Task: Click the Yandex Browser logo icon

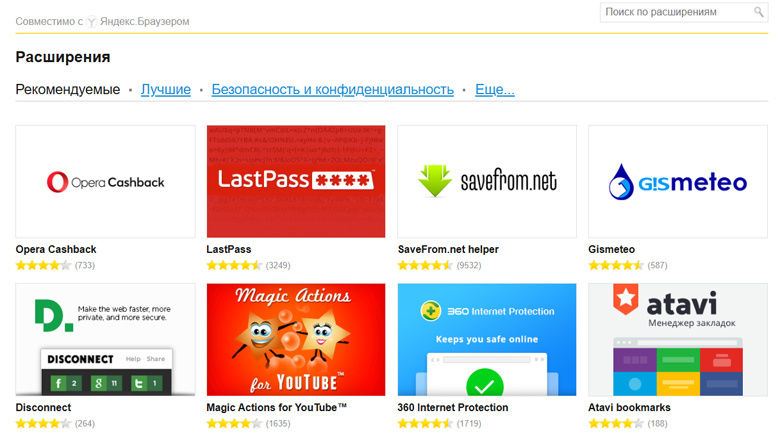Action: [x=92, y=21]
